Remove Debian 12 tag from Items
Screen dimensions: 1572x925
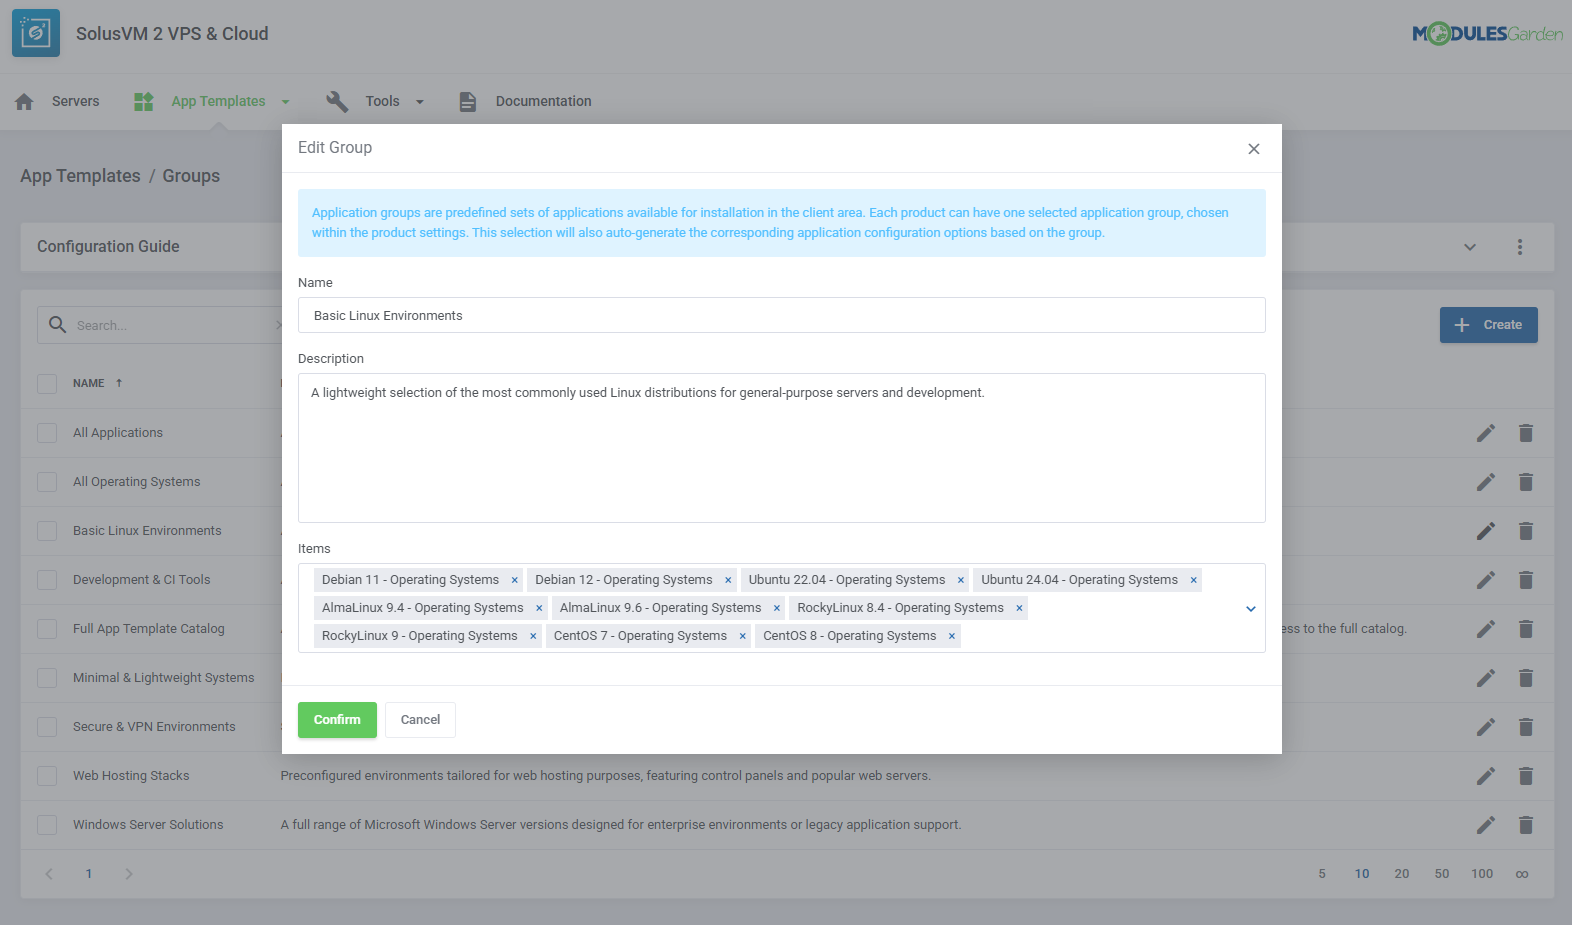(728, 580)
